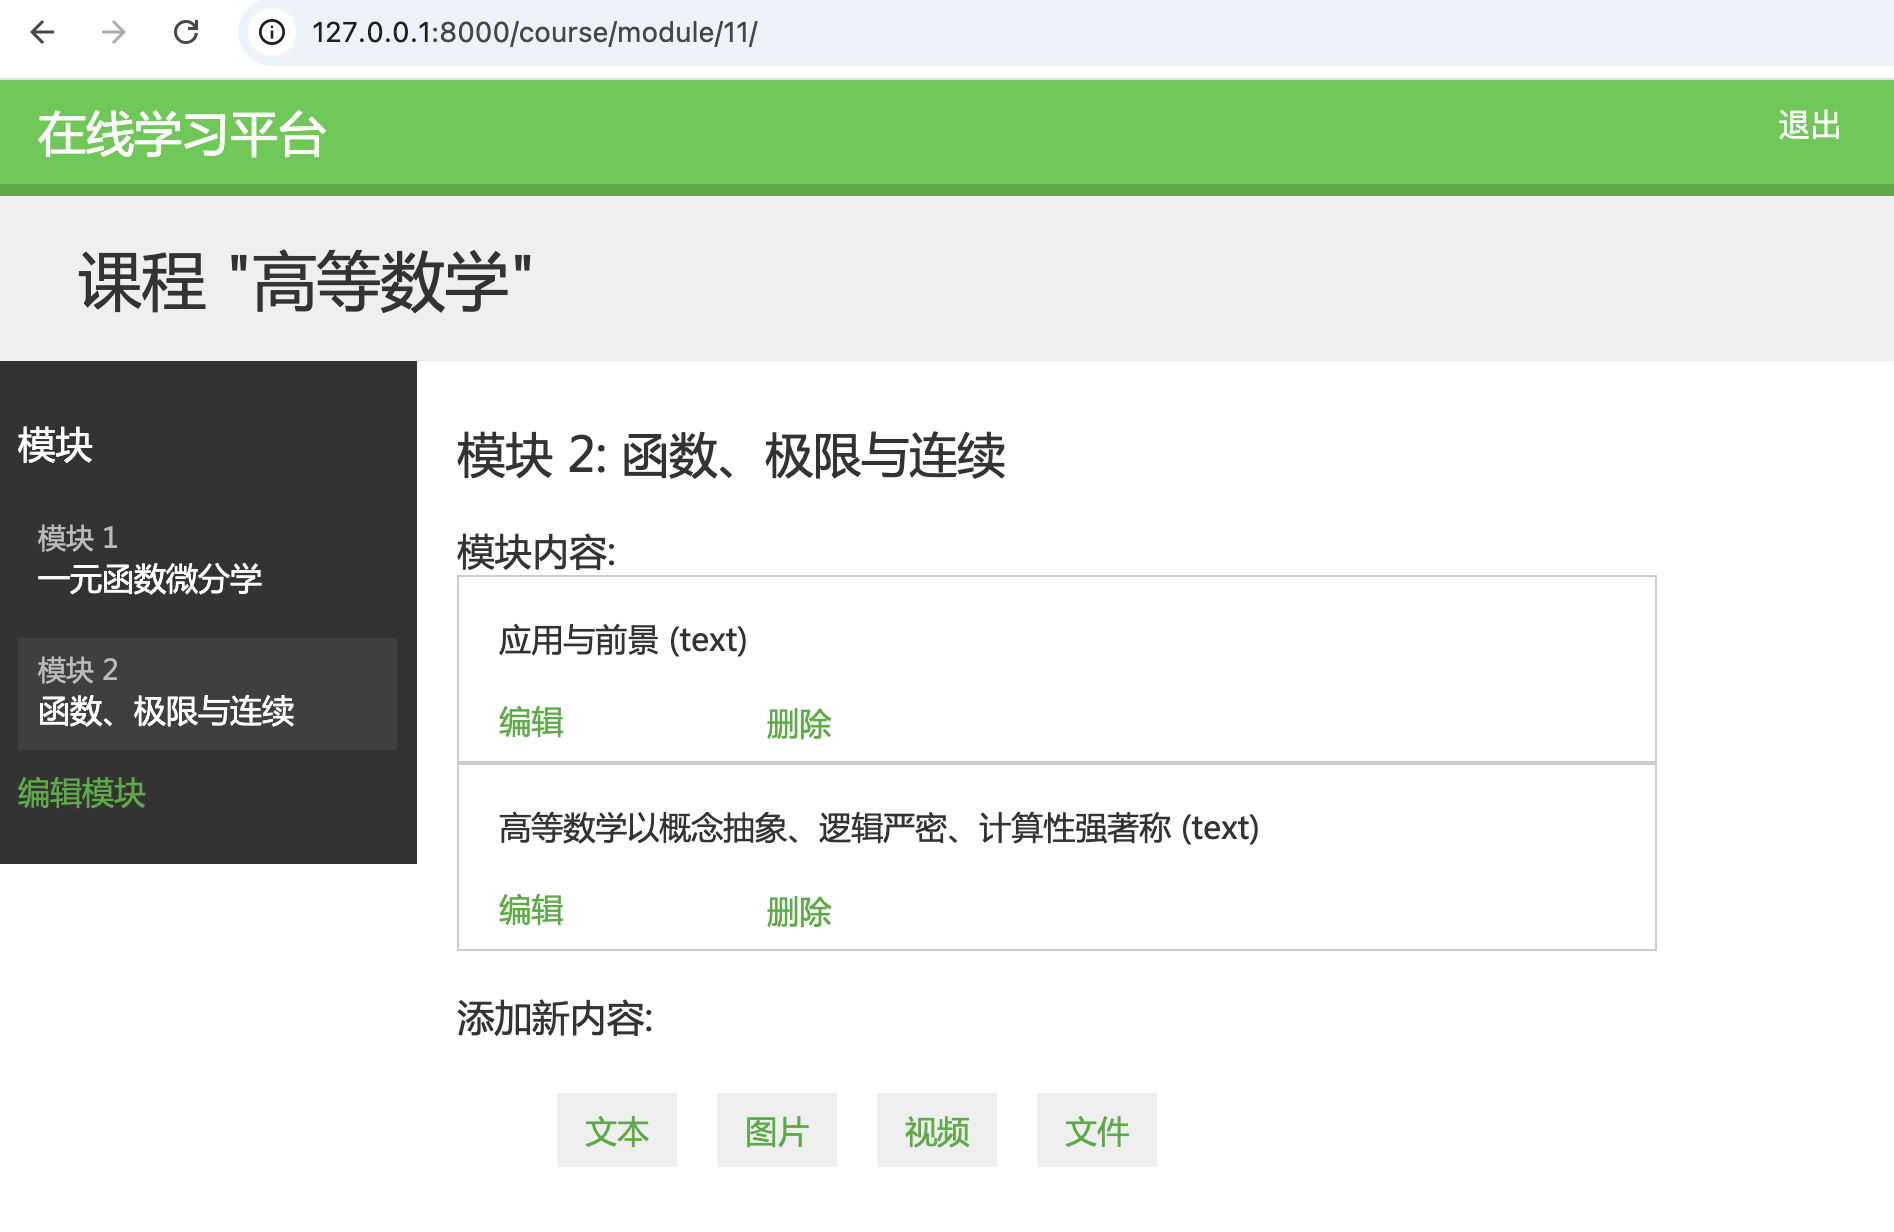Click the 模块 sidebar heading
1894x1232 pixels.
[55, 445]
